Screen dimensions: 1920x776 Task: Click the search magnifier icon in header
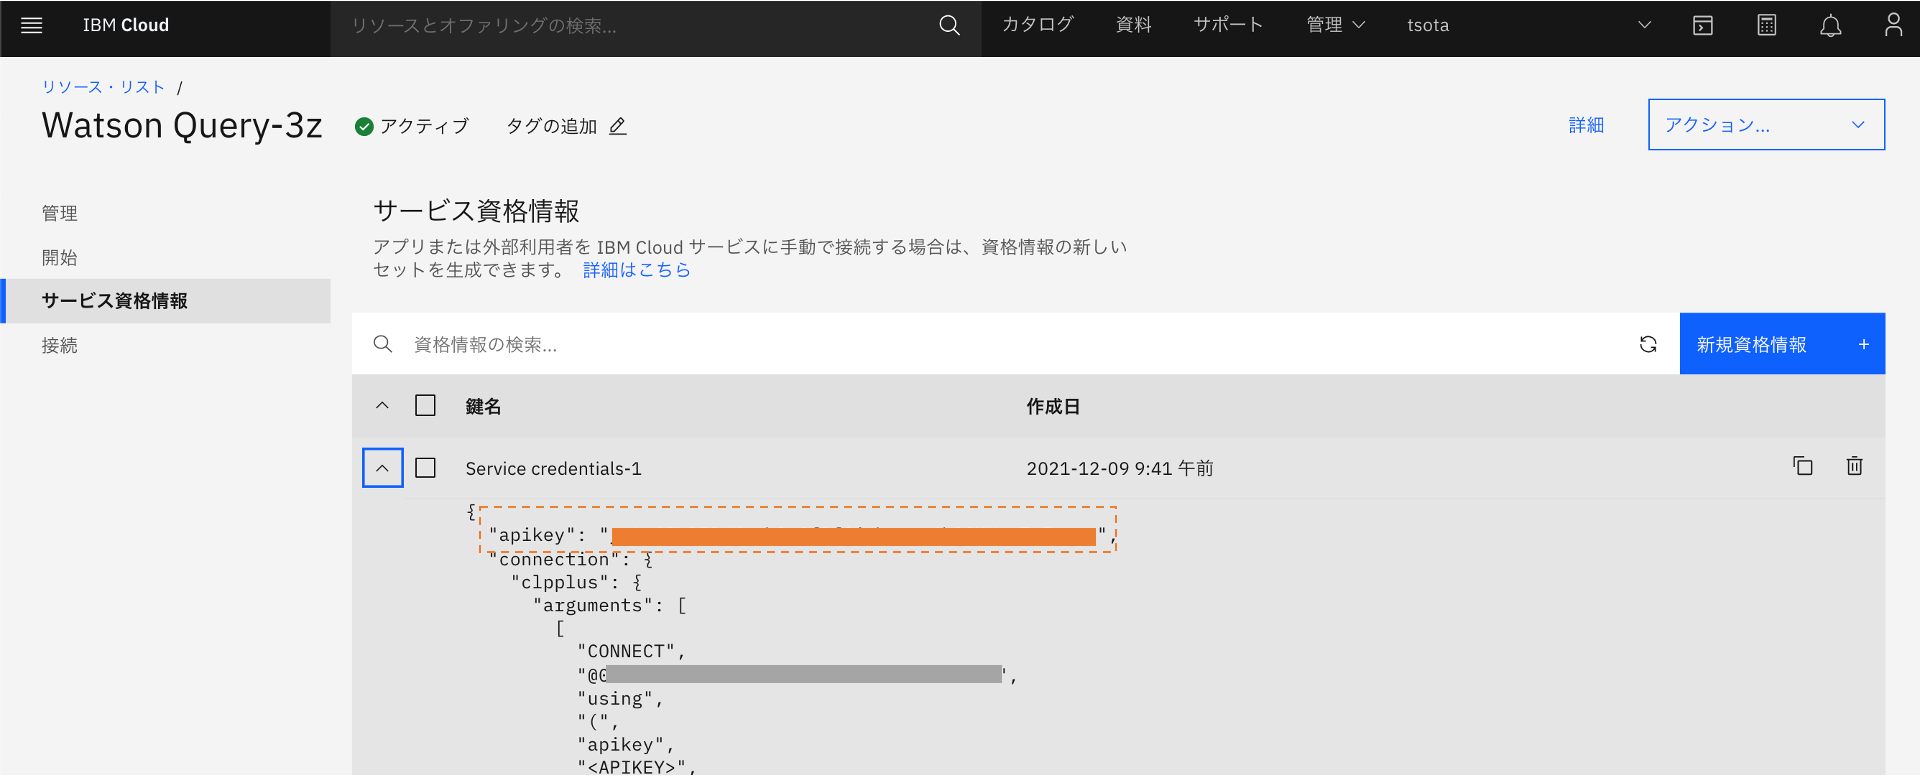(949, 26)
